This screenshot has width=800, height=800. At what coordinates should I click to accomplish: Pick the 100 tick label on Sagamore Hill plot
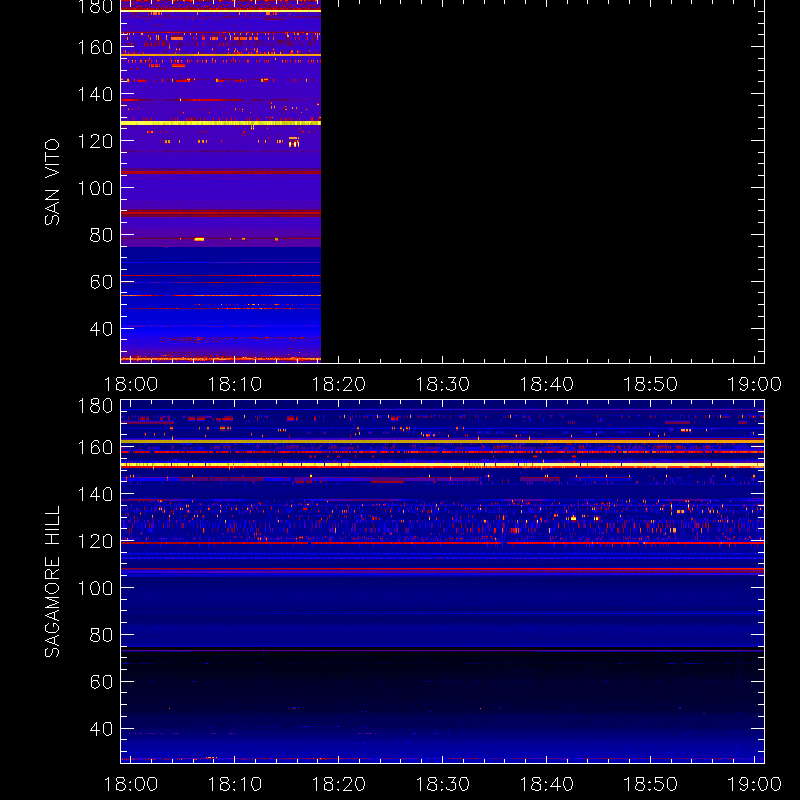[95, 588]
